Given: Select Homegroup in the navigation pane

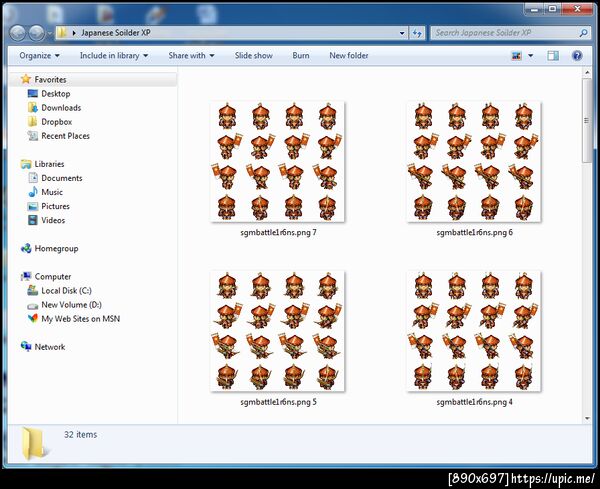Looking at the screenshot, I should 56,248.
